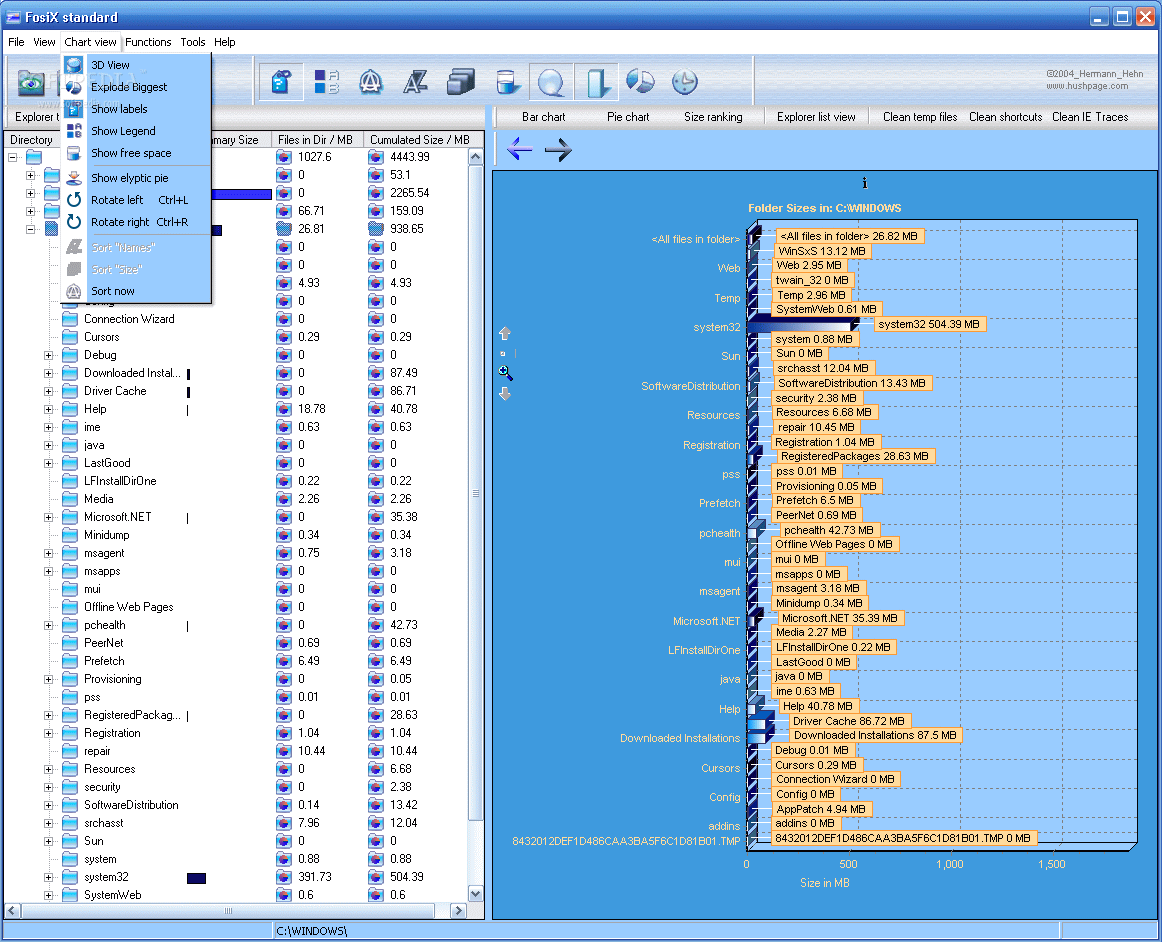Image resolution: width=1162 pixels, height=942 pixels.
Task: Go back with the blue left arrow
Action: [519, 149]
